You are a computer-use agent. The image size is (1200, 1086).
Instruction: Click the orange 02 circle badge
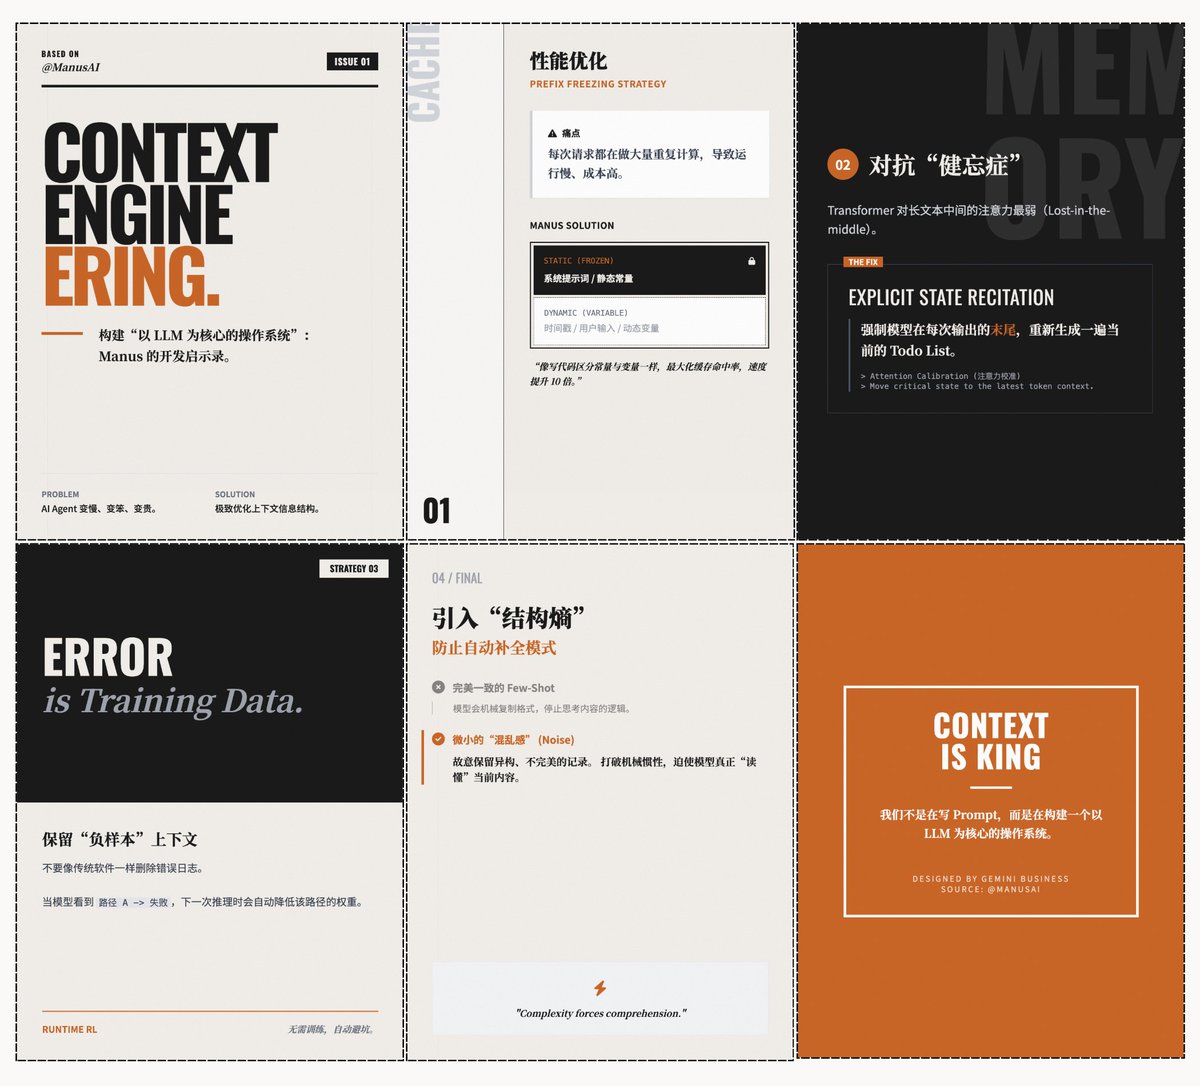[x=843, y=165]
